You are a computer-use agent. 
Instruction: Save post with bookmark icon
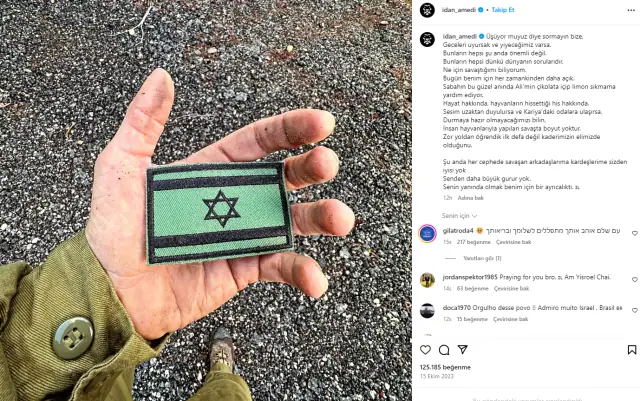632,350
